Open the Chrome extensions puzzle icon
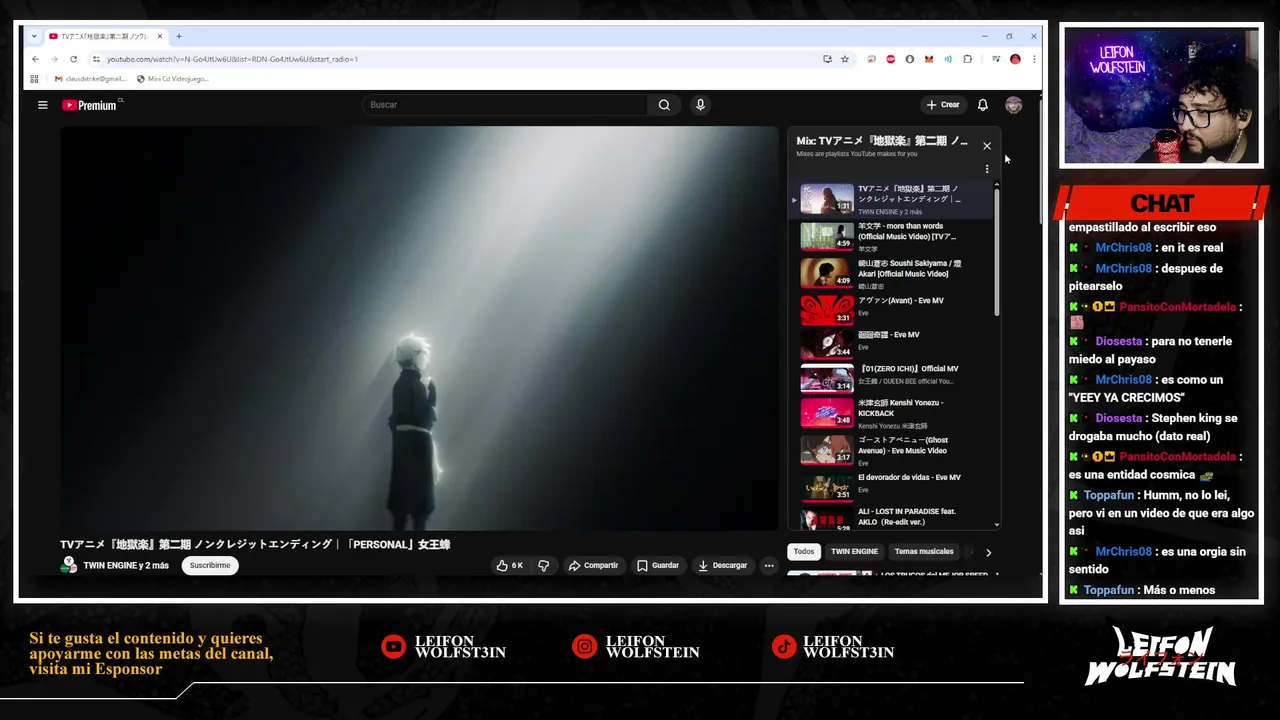 (967, 59)
